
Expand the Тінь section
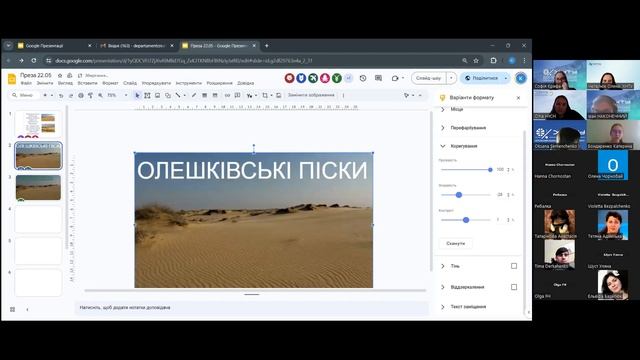443,266
